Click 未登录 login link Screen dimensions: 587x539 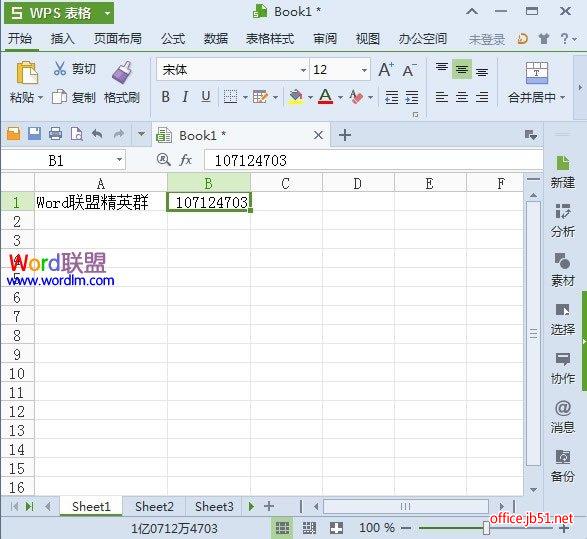(487, 39)
